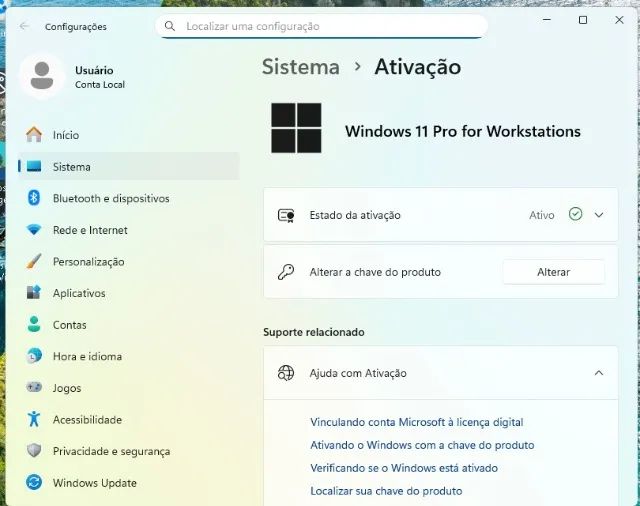Expand the Estado da ativação chevron
Image resolution: width=640 pixels, height=506 pixels.
pyautogui.click(x=599, y=215)
